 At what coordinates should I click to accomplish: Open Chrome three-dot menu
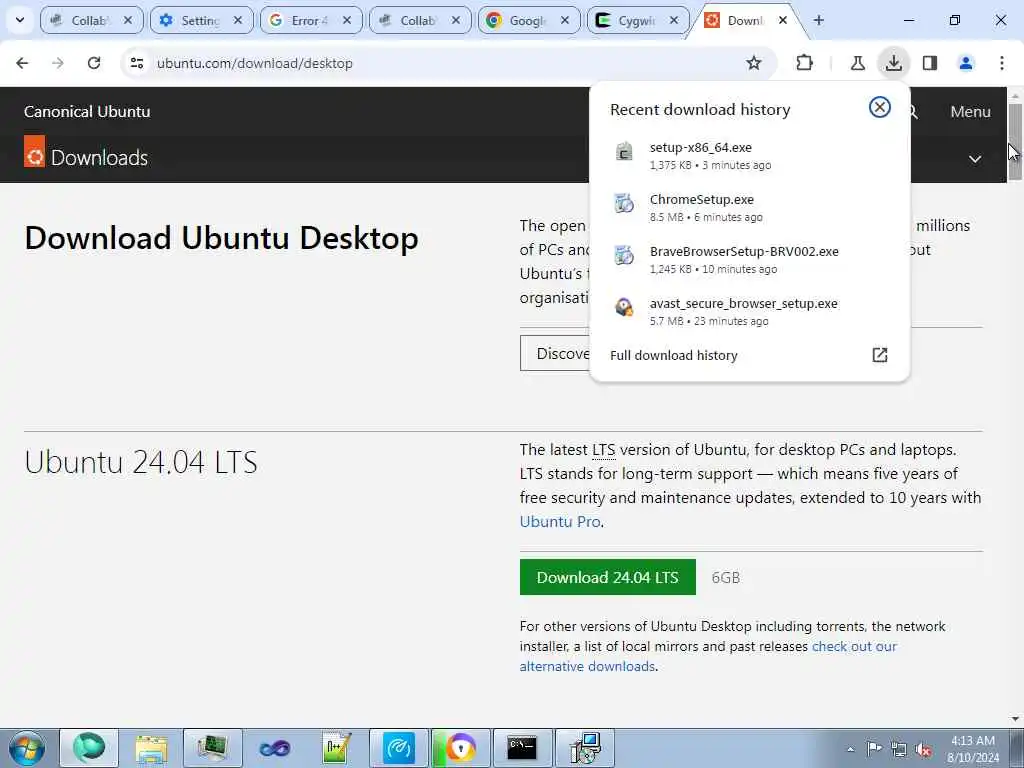pos(1001,63)
